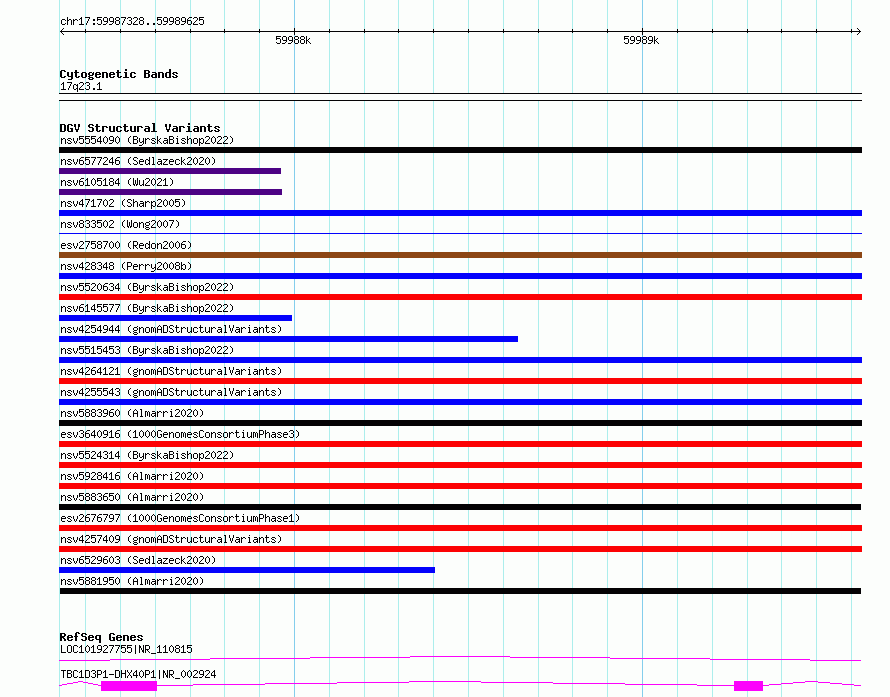This screenshot has width=890, height=697.
Task: Open the esv2758700 (Redon2006) label
Action: [x=126, y=245]
